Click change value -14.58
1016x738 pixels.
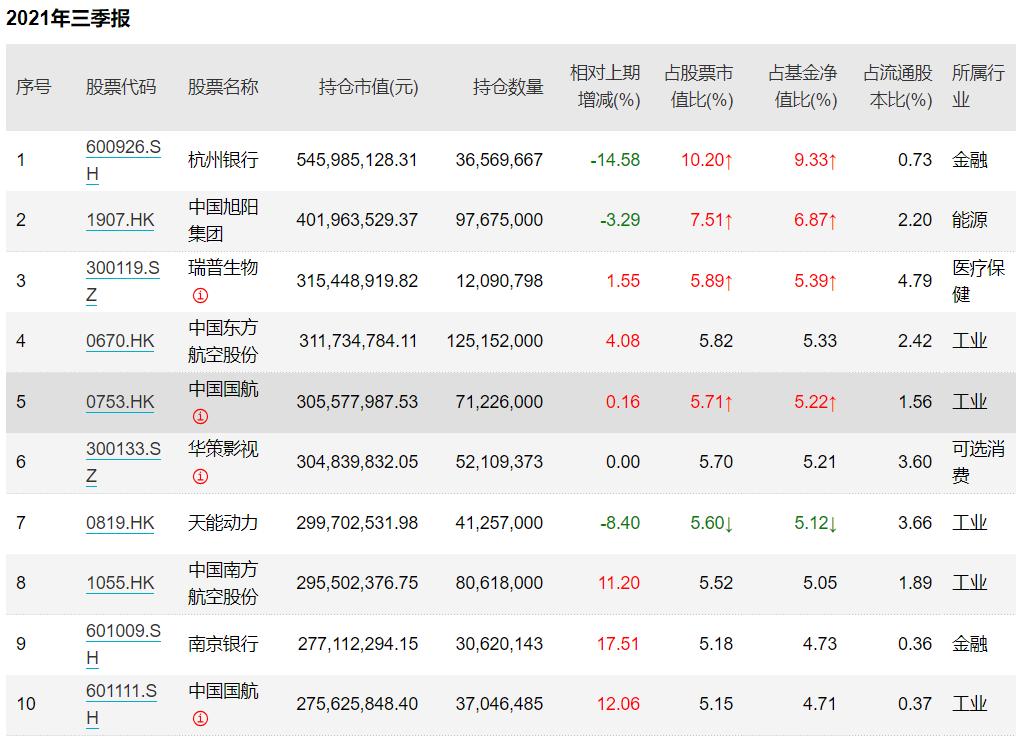pyautogui.click(x=615, y=160)
